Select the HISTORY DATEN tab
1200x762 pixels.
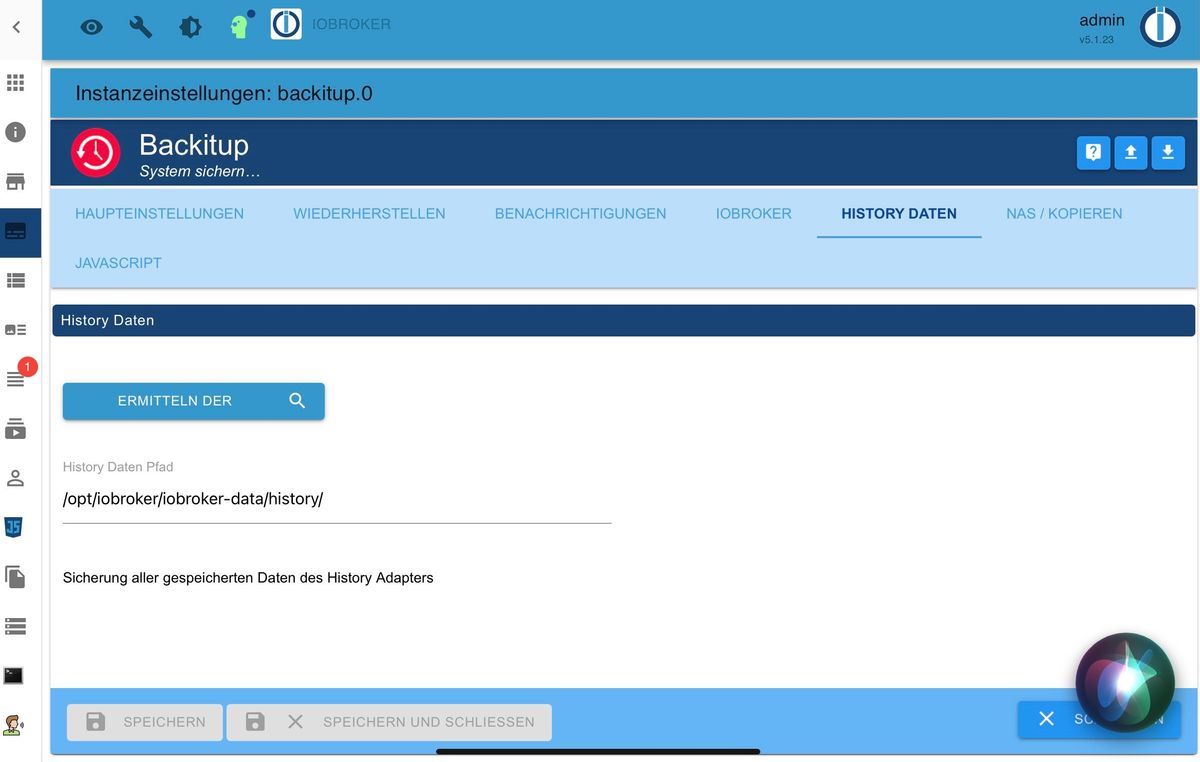tap(899, 213)
